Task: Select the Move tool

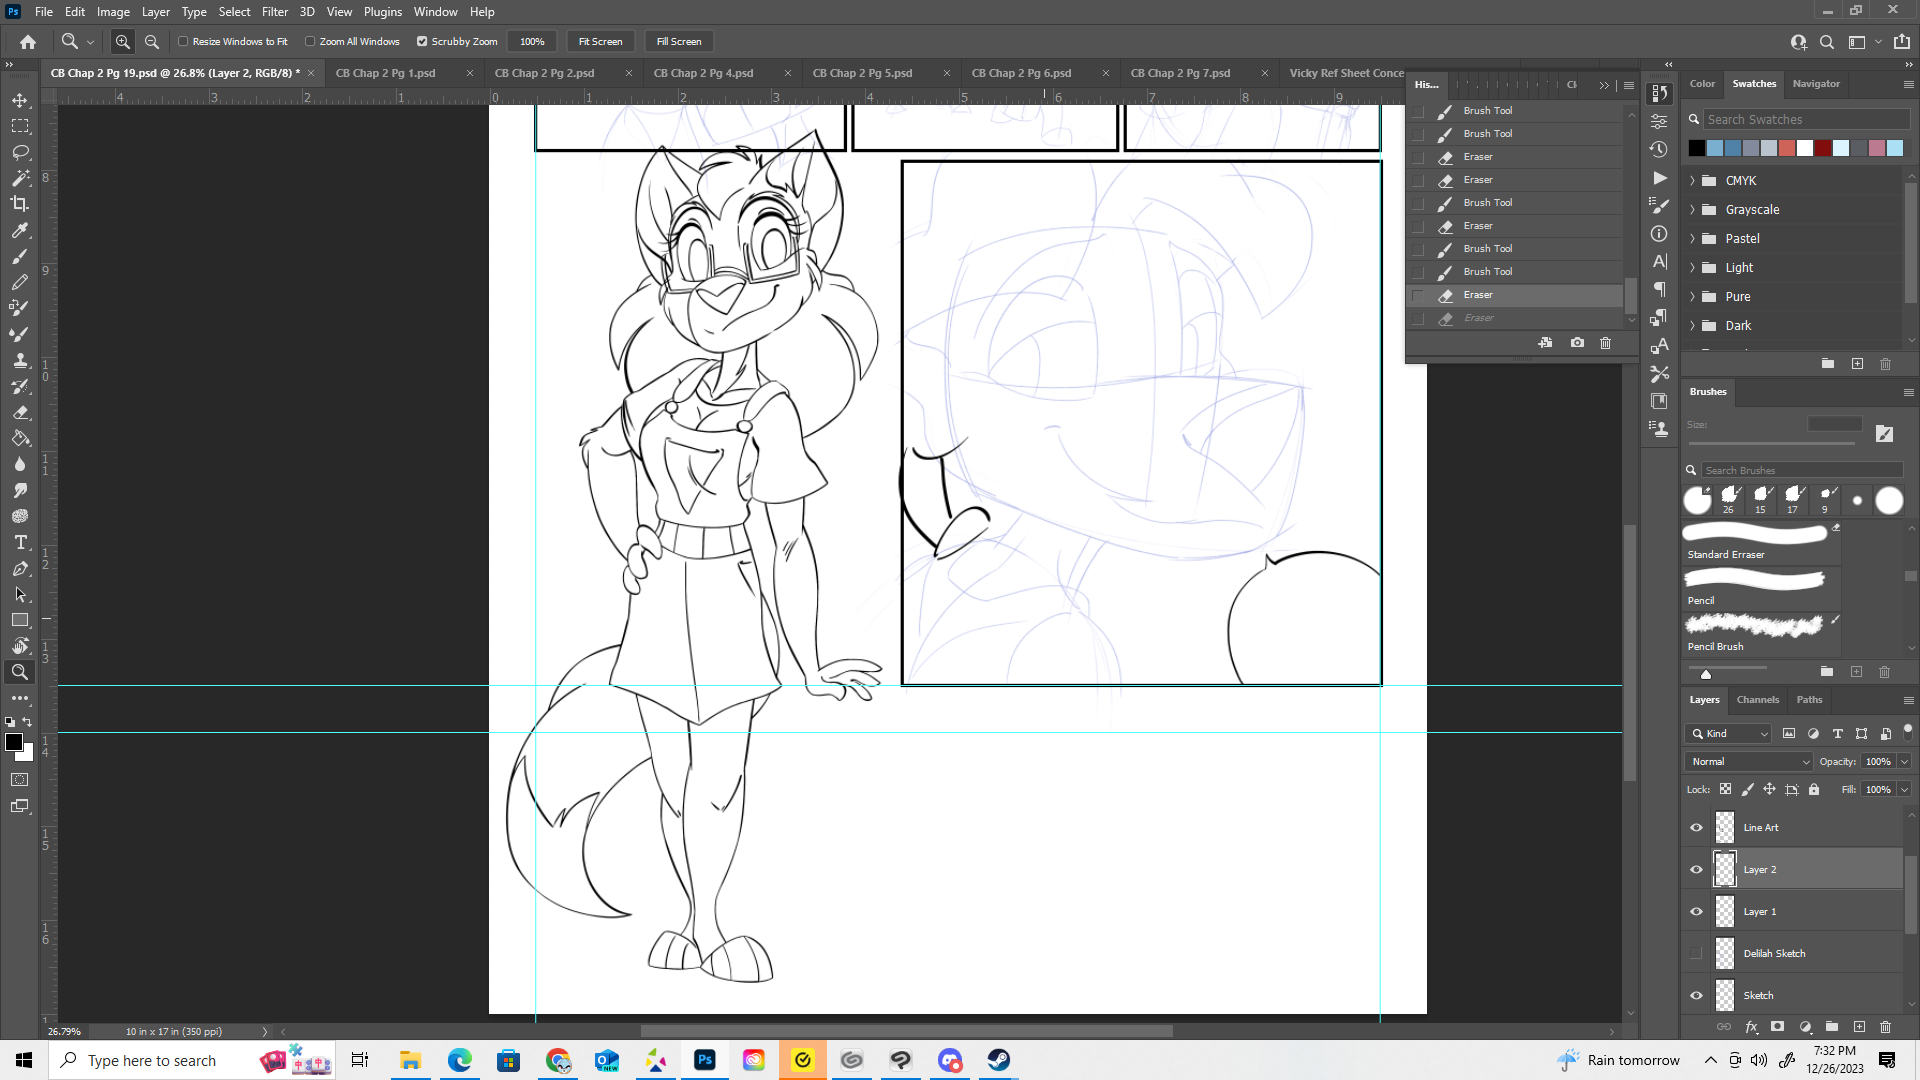Action: (20, 100)
